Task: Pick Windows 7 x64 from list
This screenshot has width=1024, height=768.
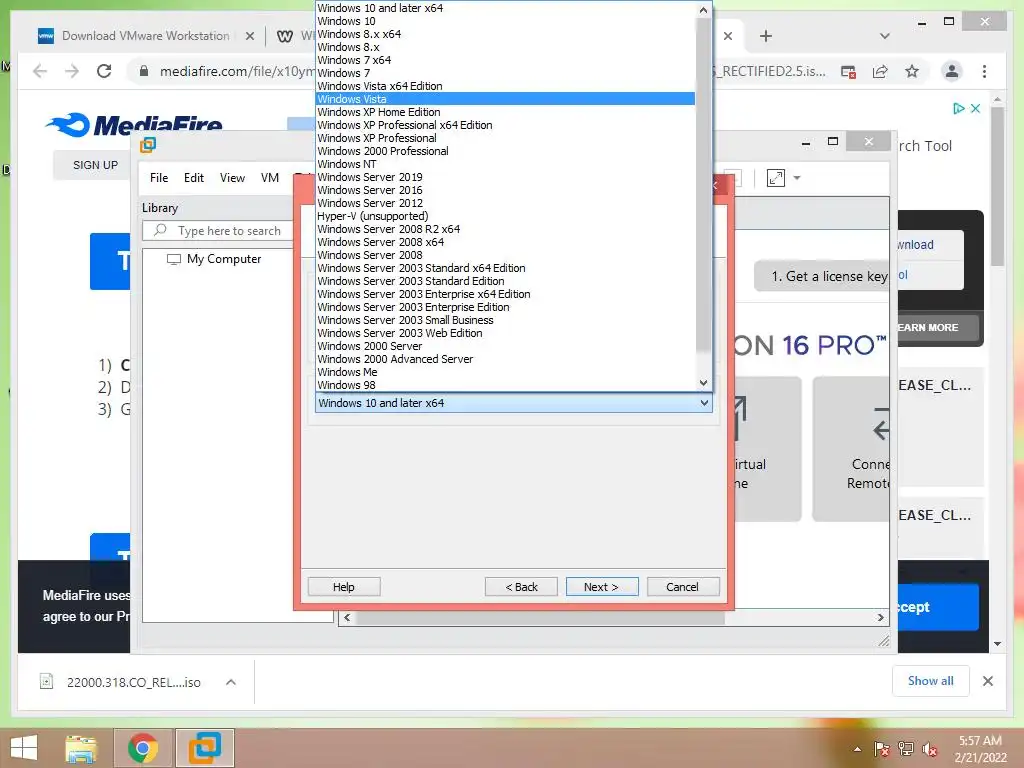Action: [x=505, y=60]
